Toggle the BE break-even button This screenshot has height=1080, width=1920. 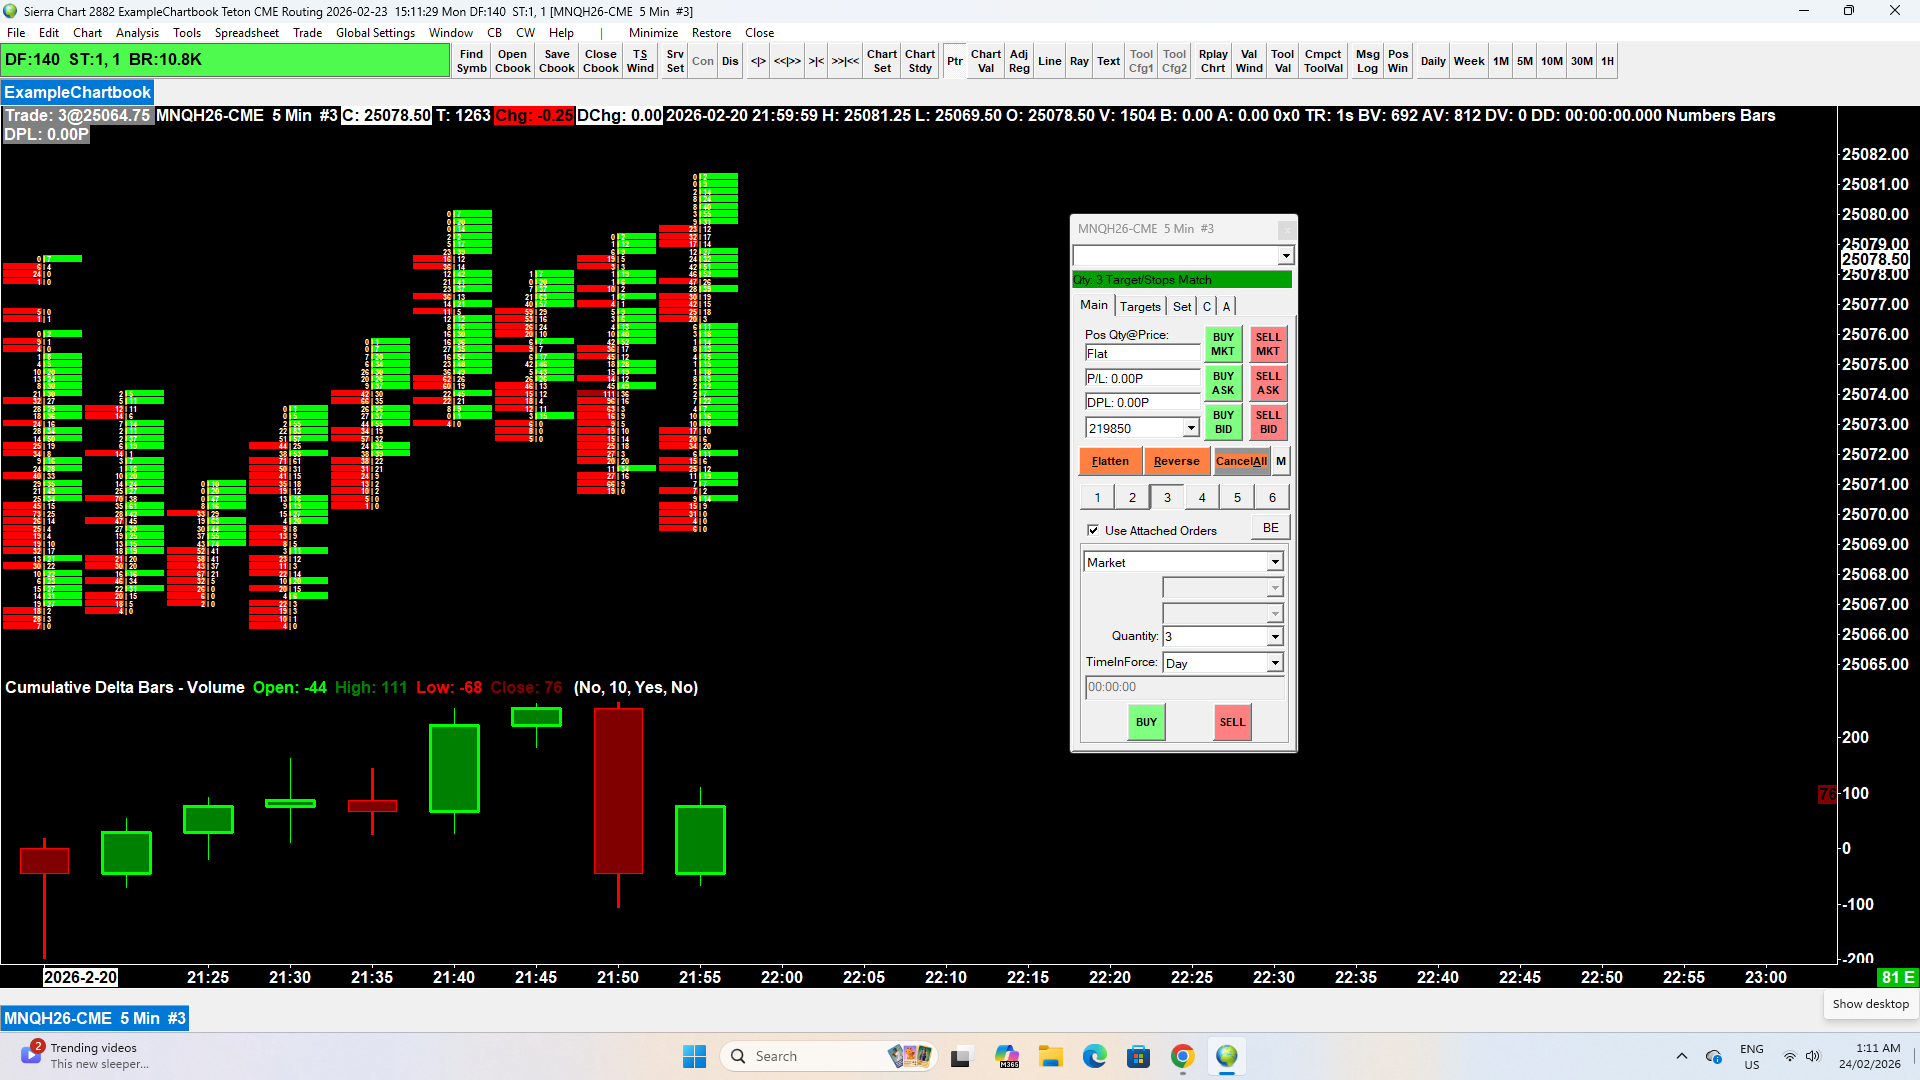(x=1270, y=528)
